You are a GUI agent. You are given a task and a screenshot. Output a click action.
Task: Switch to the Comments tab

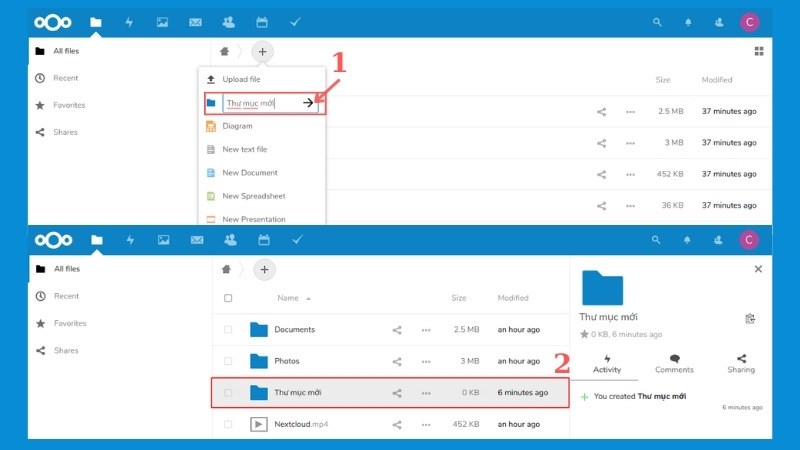click(674, 363)
